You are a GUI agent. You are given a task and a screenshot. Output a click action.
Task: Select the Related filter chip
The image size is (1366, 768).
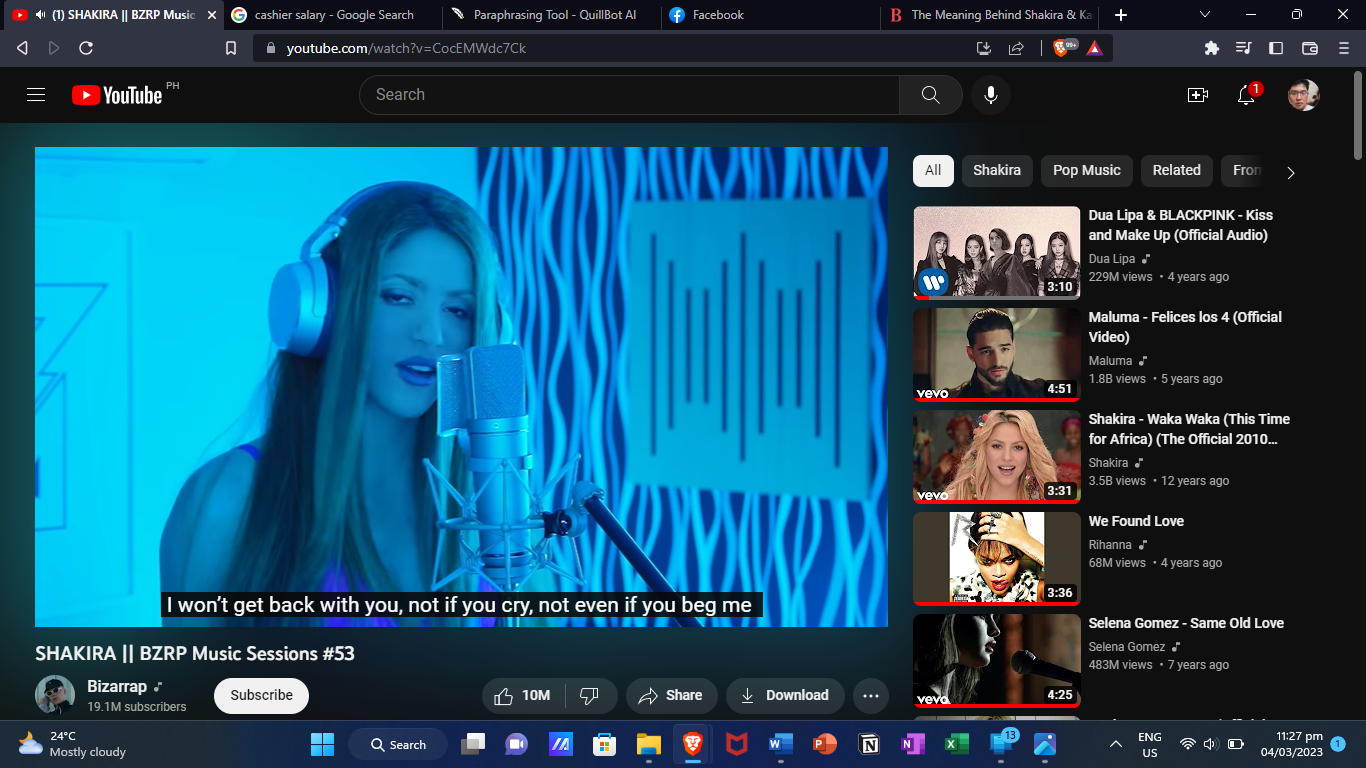pos(1177,170)
